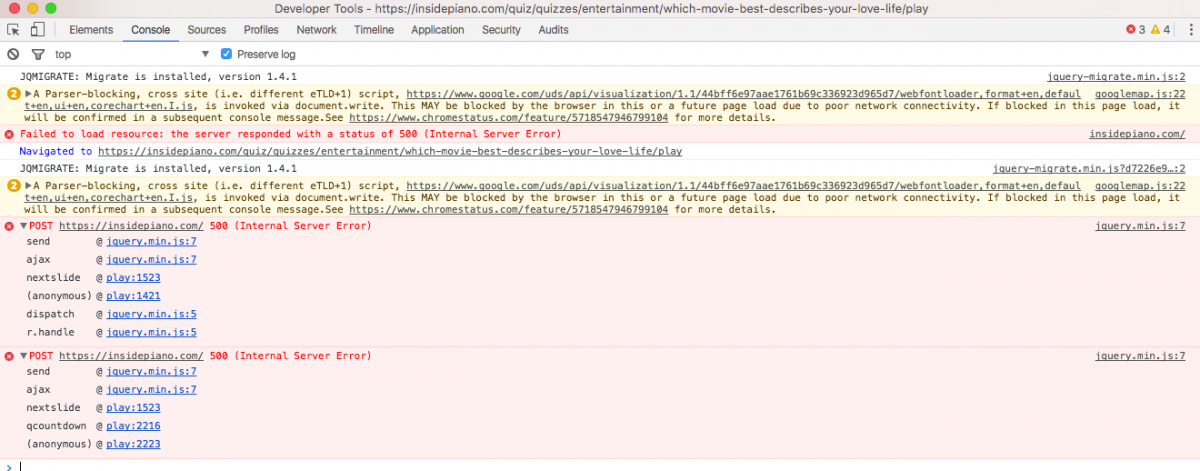Open the 'top' execution context dropdown
The height and width of the screenshot is (471, 1200).
tap(130, 54)
